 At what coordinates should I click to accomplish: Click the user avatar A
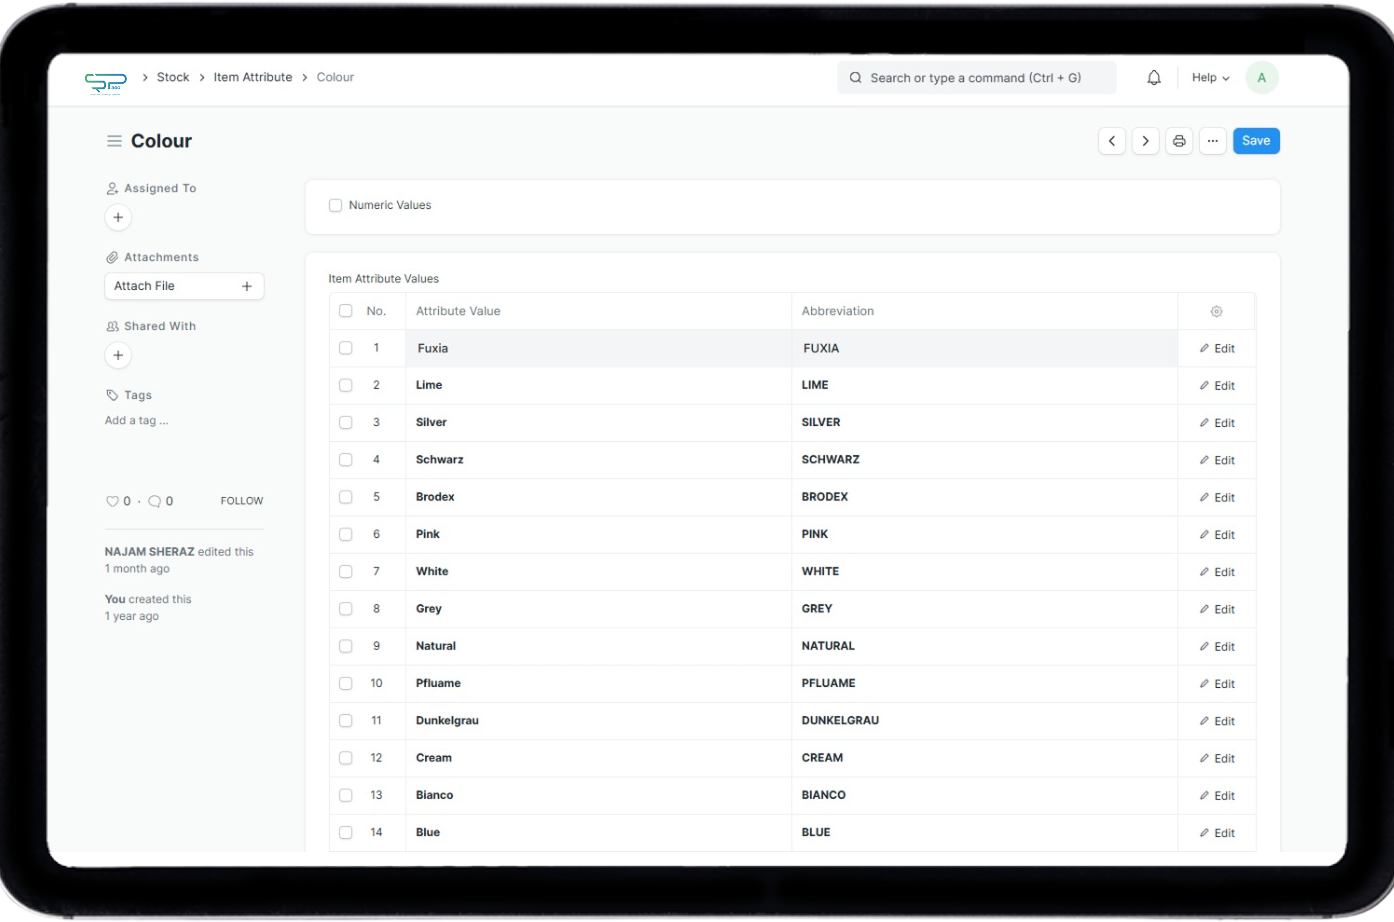(x=1262, y=78)
